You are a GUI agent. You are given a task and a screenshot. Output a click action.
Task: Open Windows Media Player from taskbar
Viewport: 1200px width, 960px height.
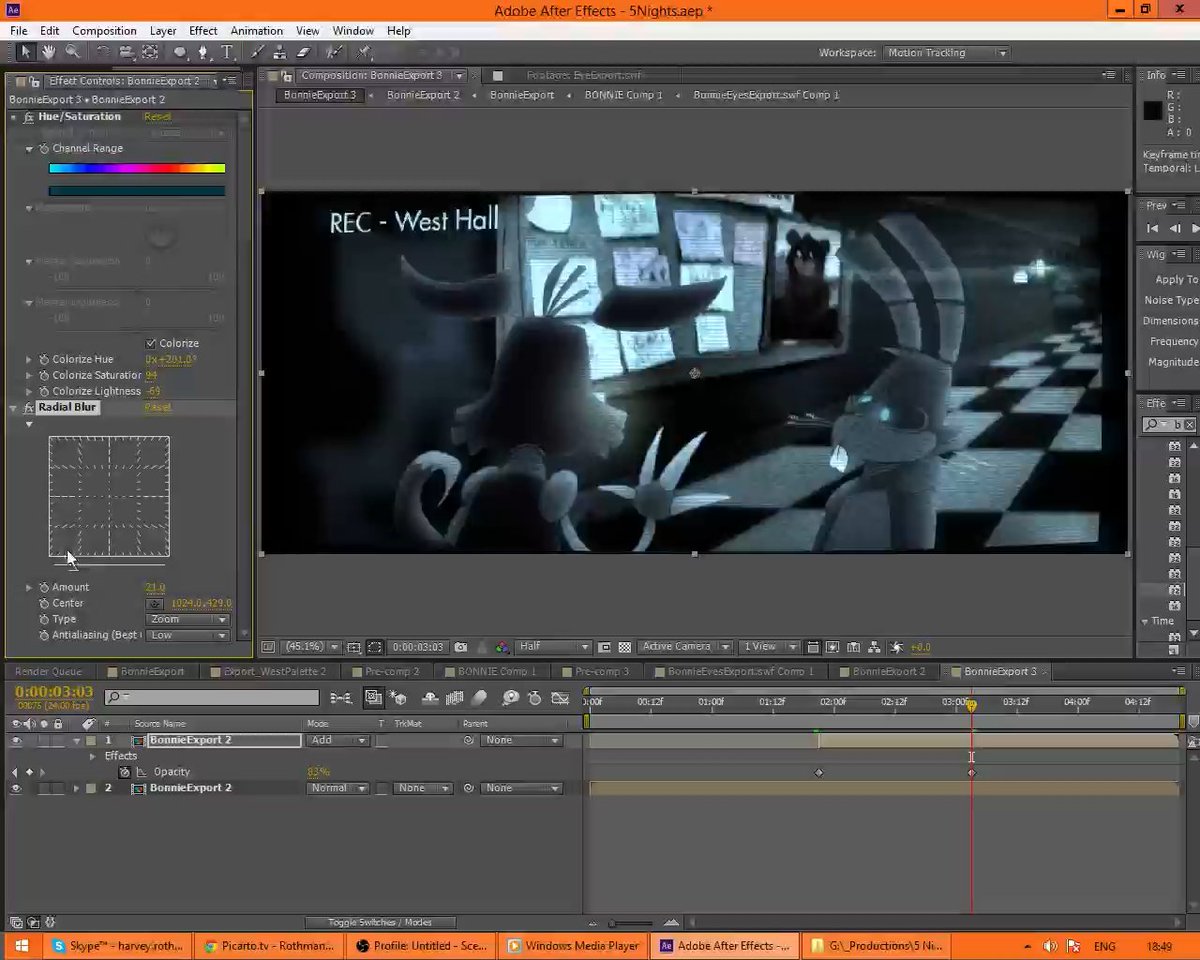[574, 945]
